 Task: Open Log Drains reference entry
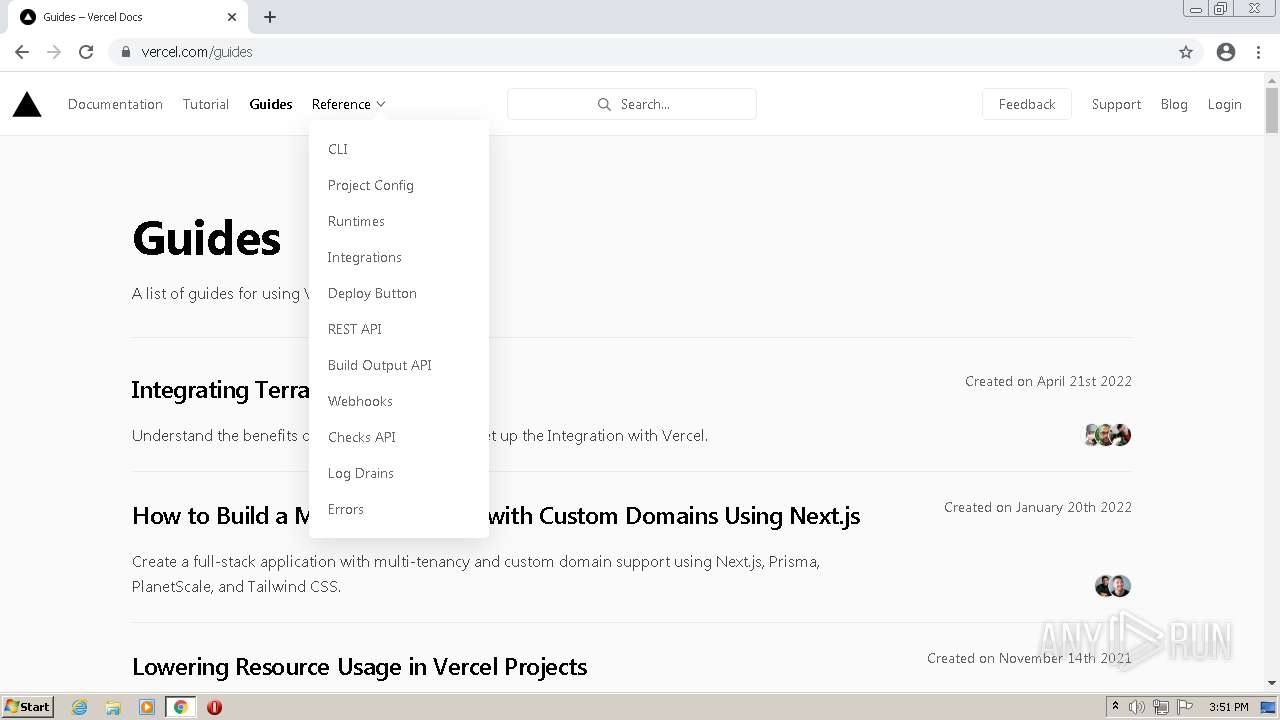point(361,473)
